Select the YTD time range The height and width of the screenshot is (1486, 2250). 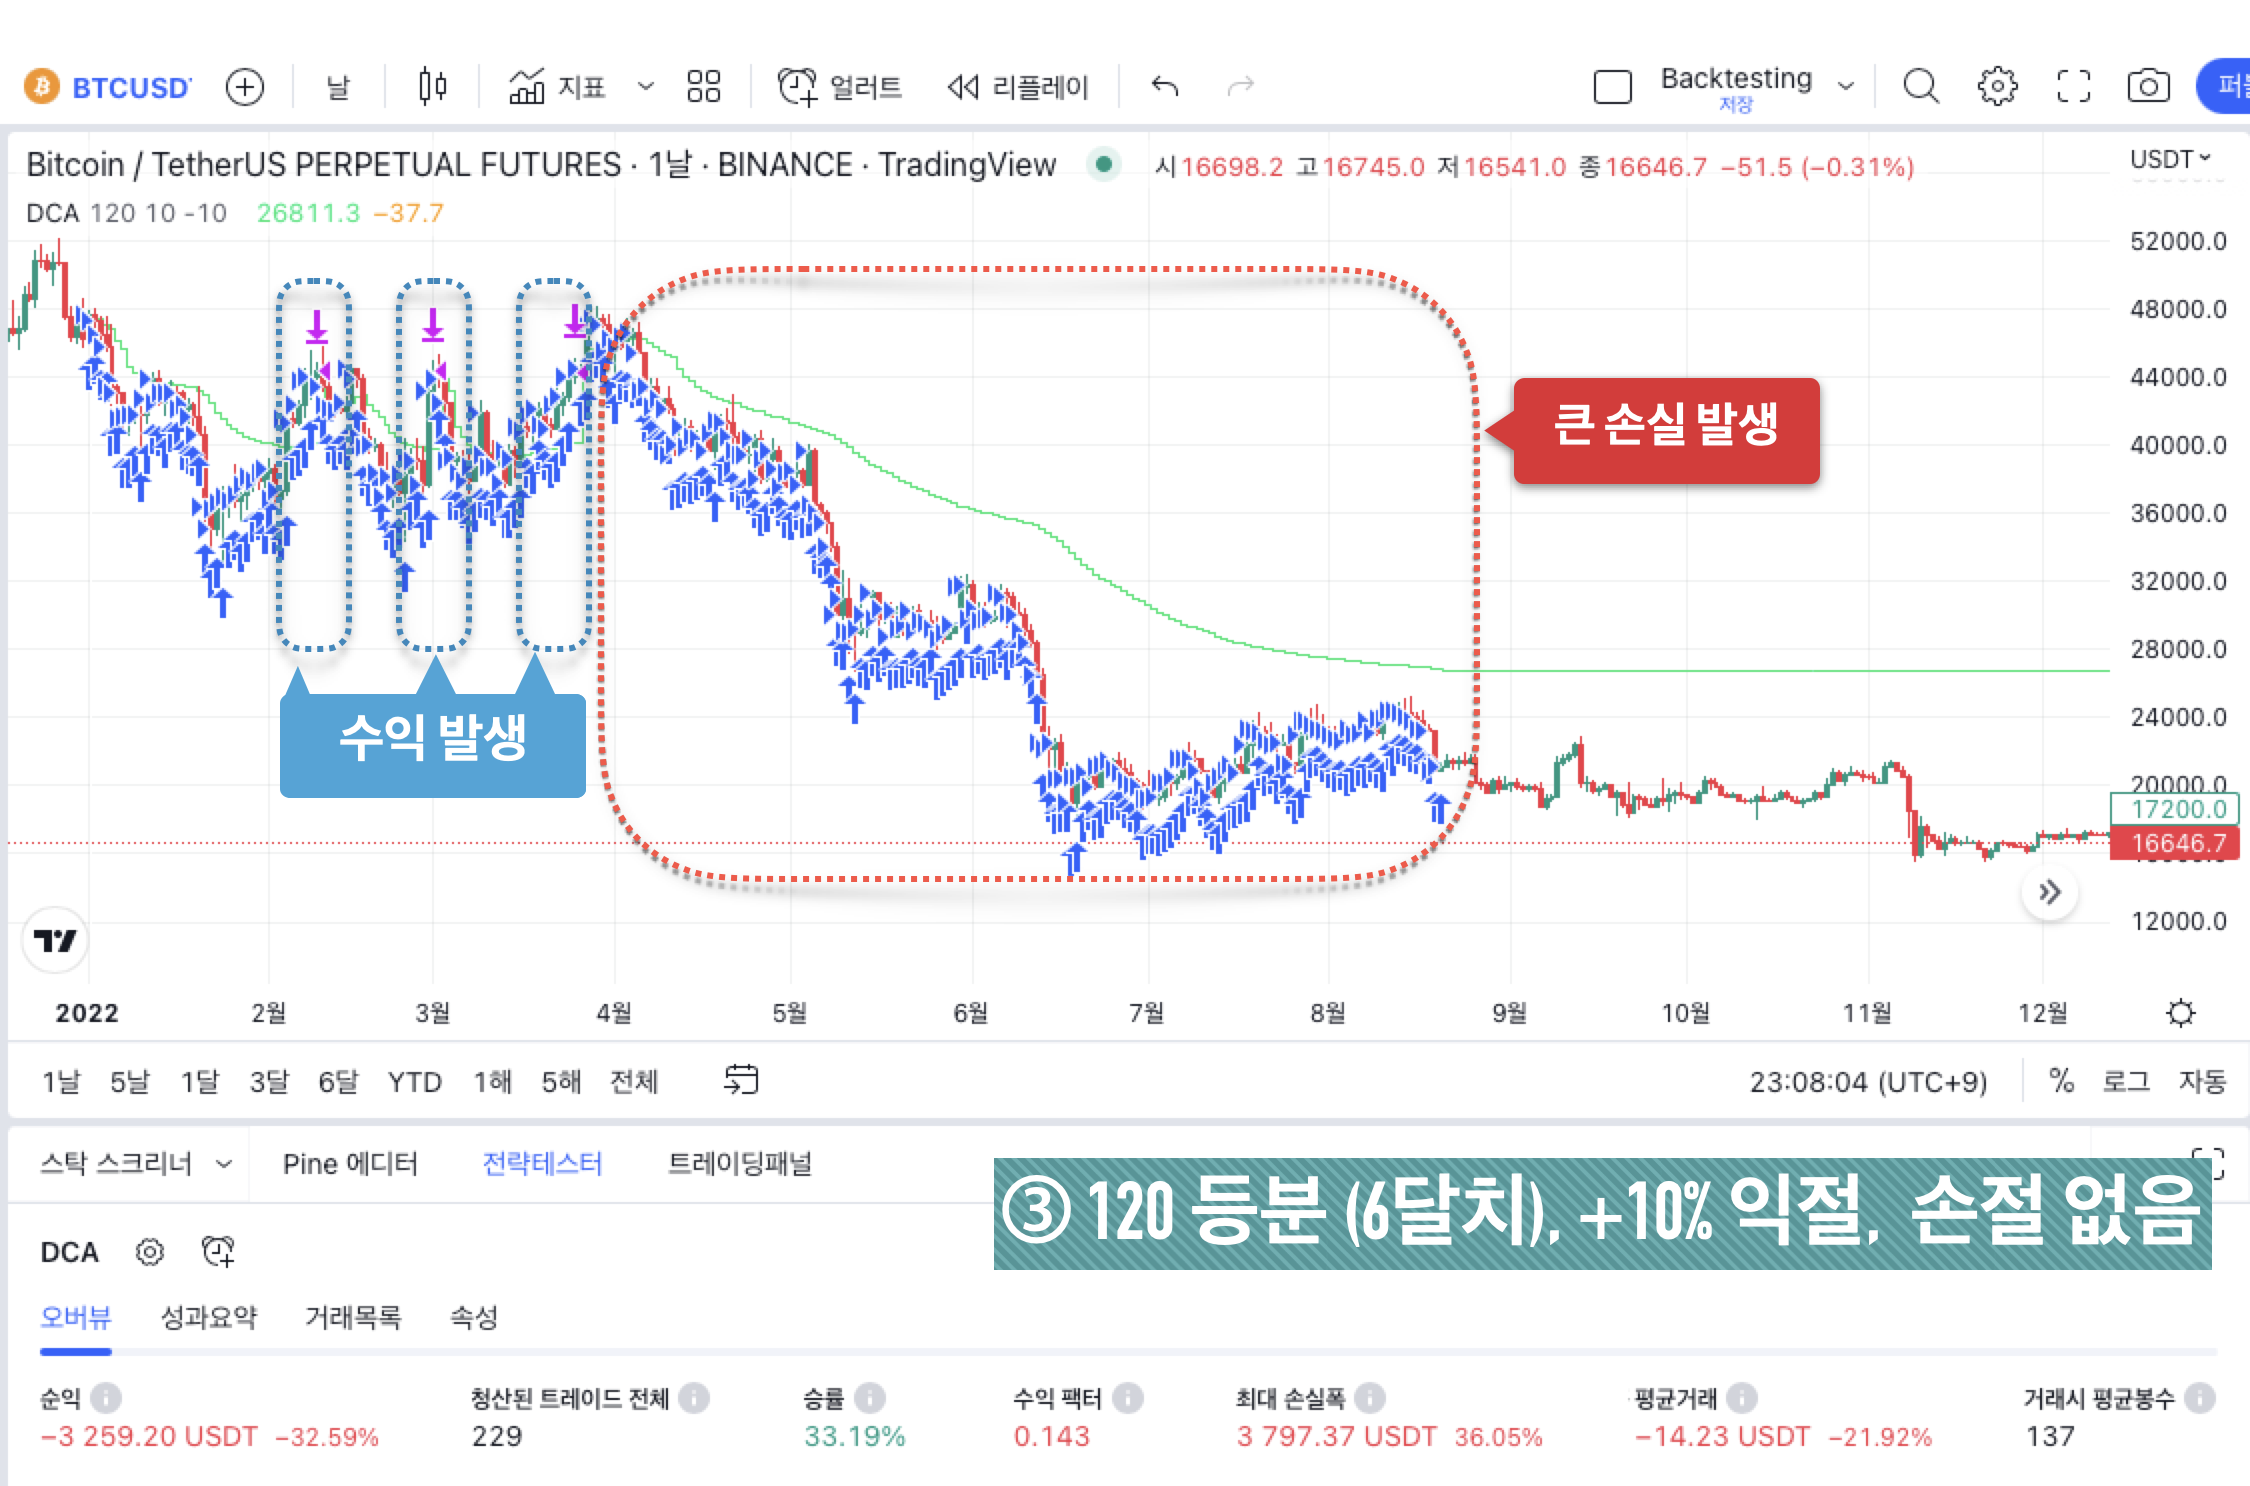(414, 1081)
